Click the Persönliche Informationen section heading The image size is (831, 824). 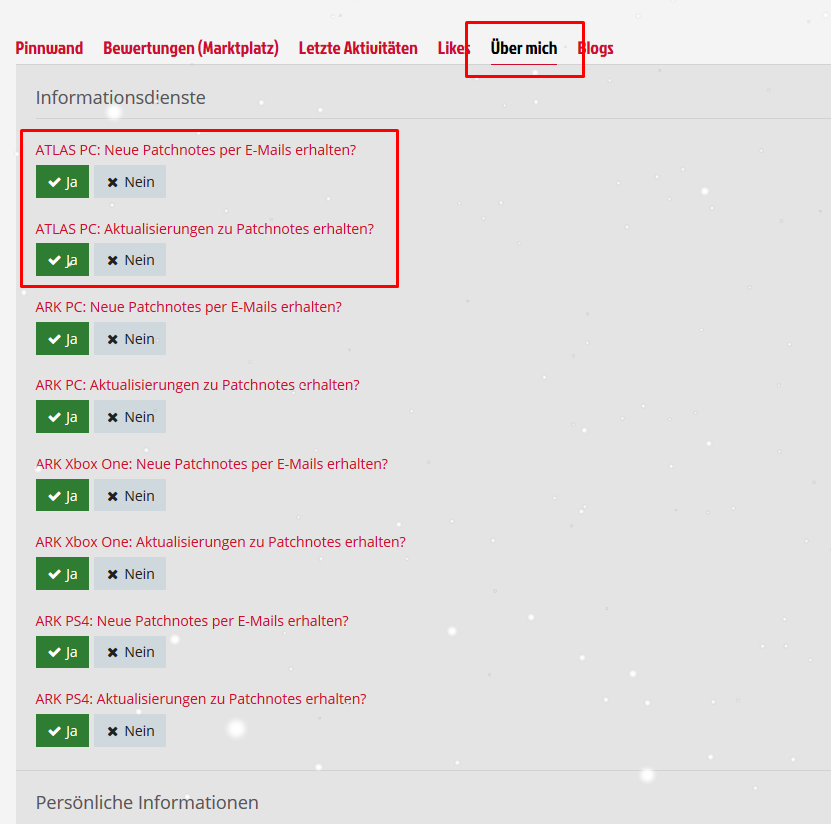point(147,802)
